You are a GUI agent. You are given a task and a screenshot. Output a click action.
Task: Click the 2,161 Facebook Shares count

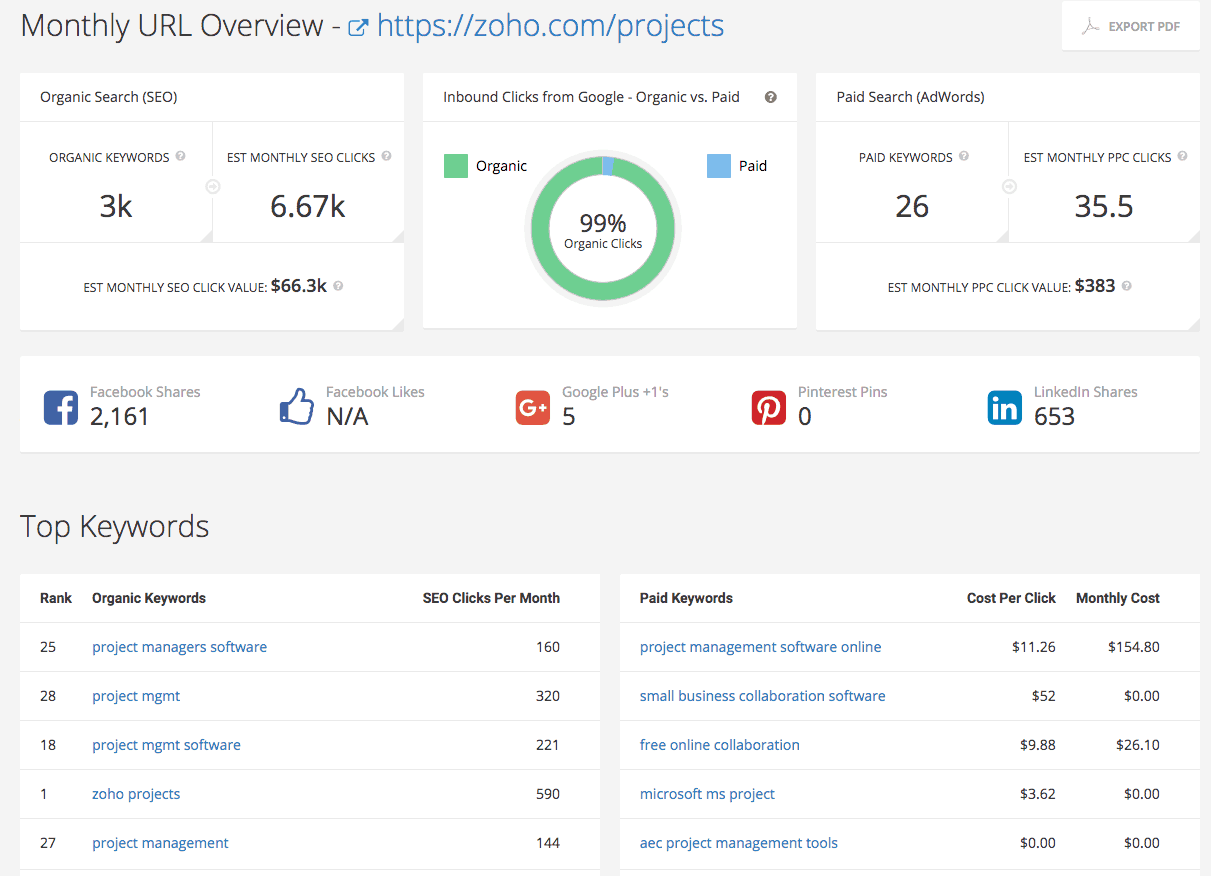[x=119, y=417]
